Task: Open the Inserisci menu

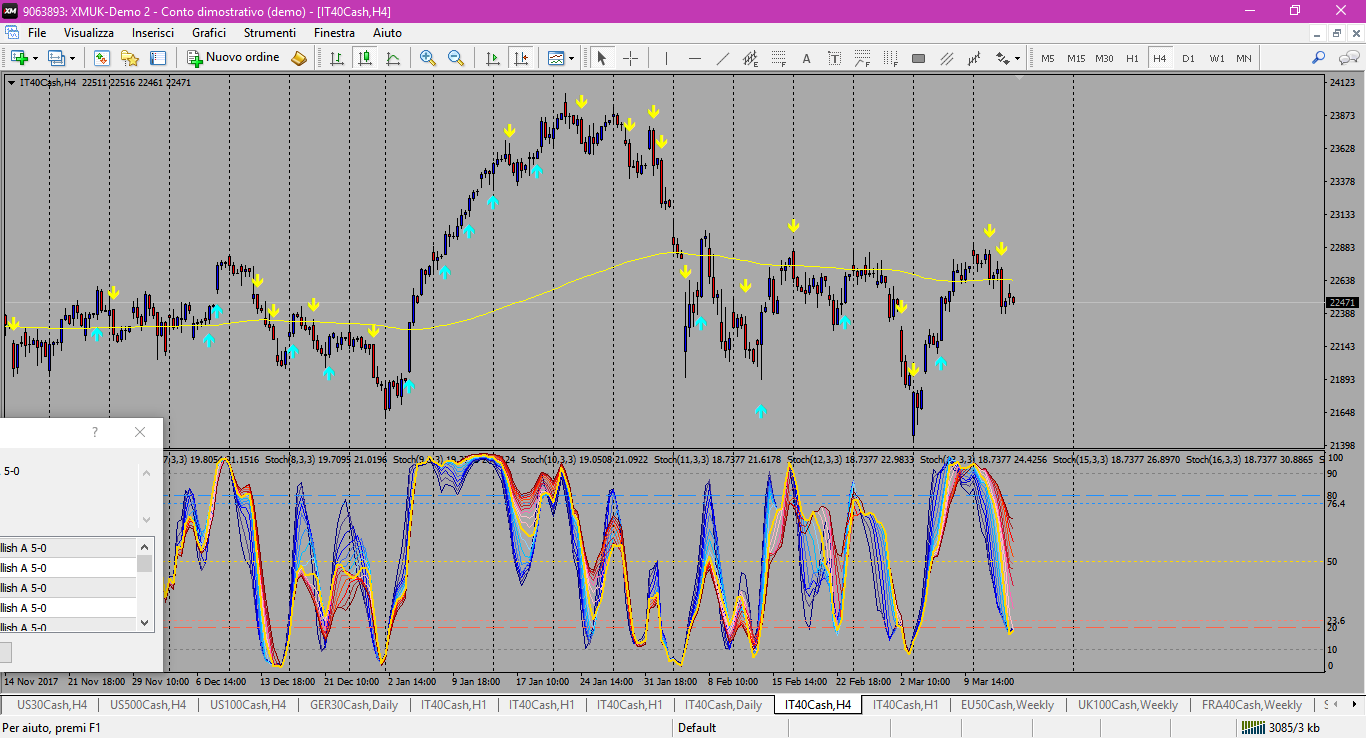Action: (x=153, y=33)
